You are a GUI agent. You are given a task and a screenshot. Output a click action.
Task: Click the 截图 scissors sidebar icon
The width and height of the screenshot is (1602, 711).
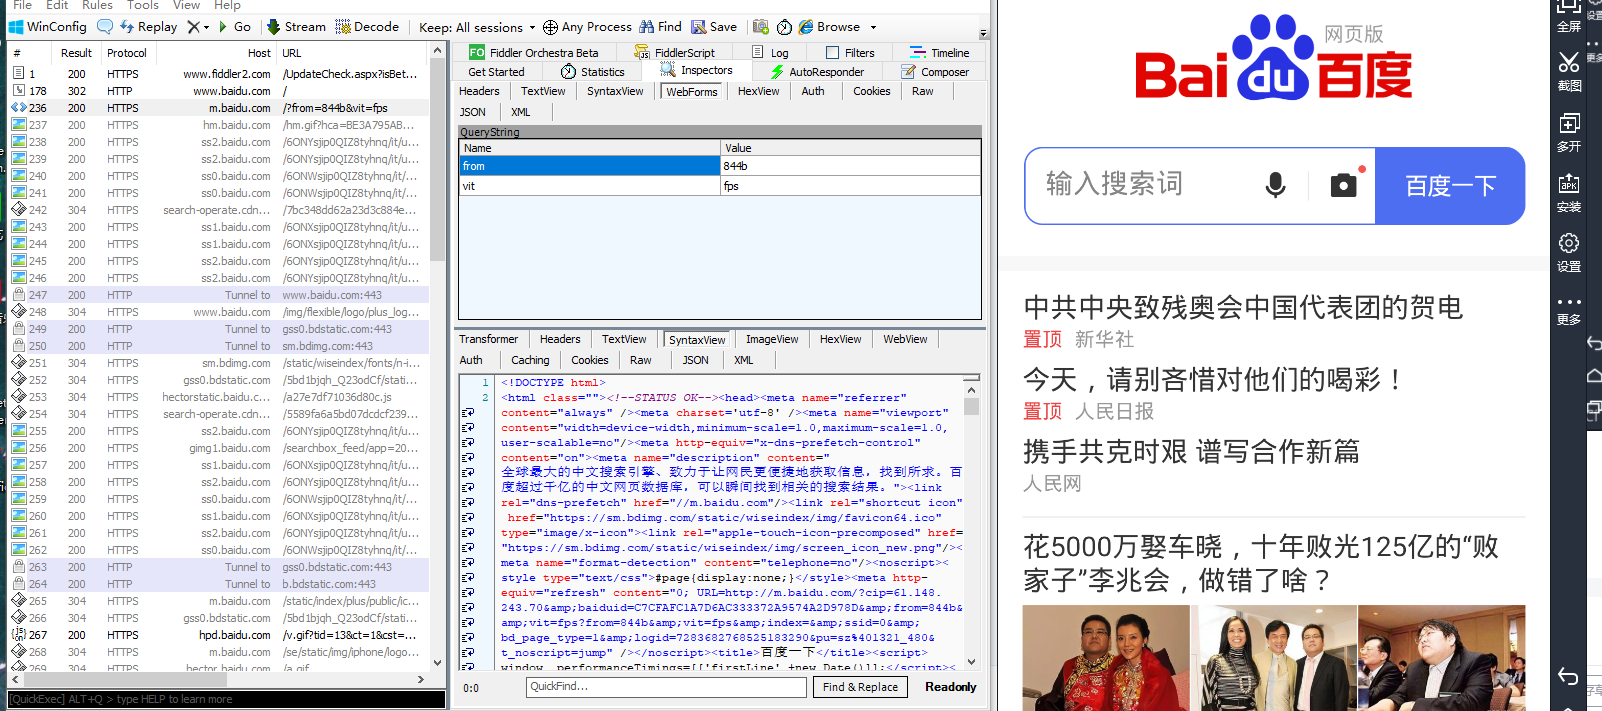[x=1569, y=72]
